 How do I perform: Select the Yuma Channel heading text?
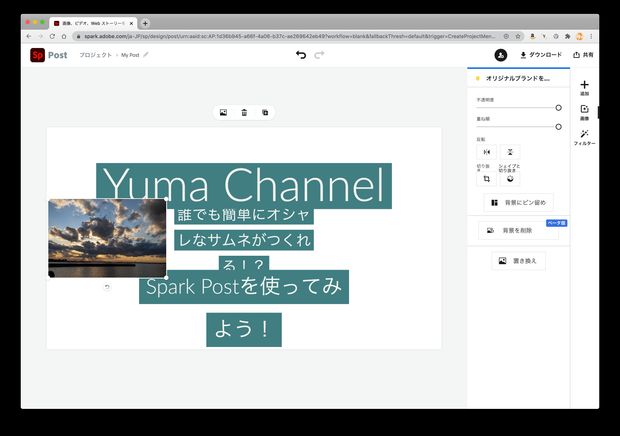tap(244, 185)
